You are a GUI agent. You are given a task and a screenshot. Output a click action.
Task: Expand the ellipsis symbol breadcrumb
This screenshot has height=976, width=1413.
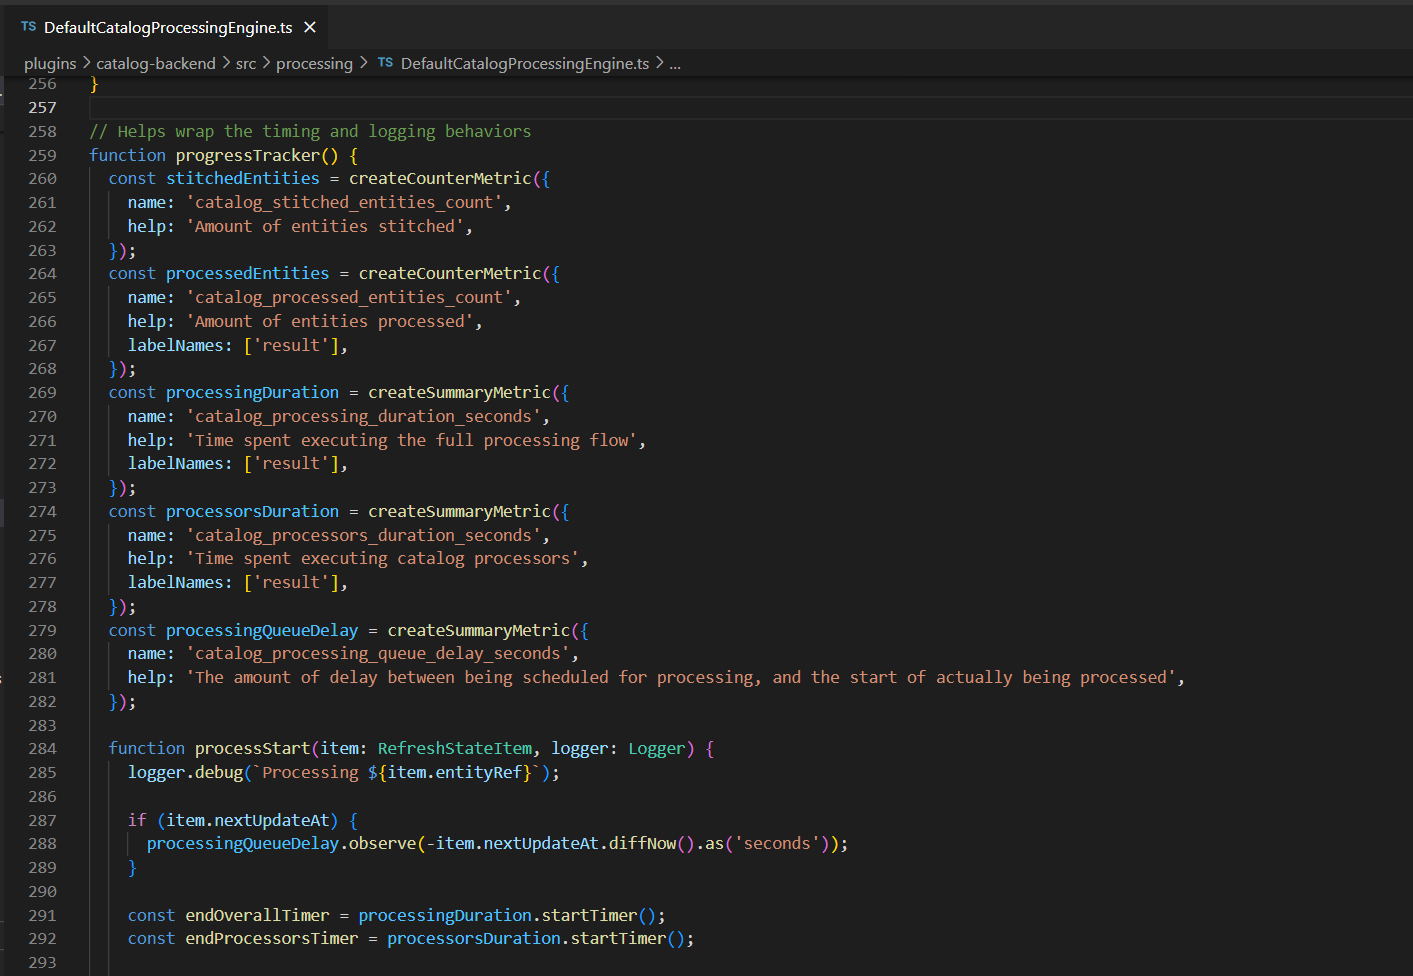675,63
